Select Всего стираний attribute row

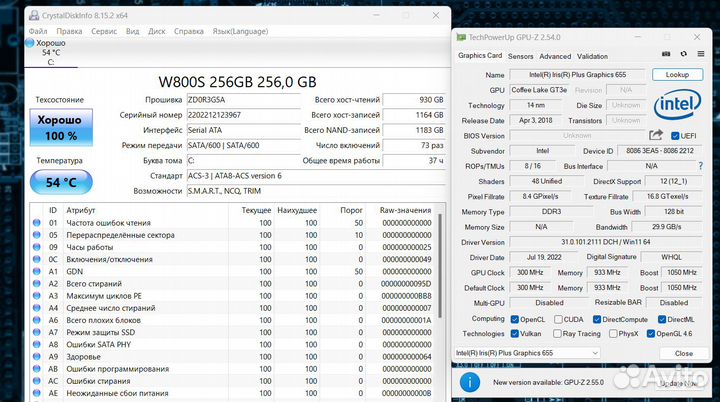232,283
